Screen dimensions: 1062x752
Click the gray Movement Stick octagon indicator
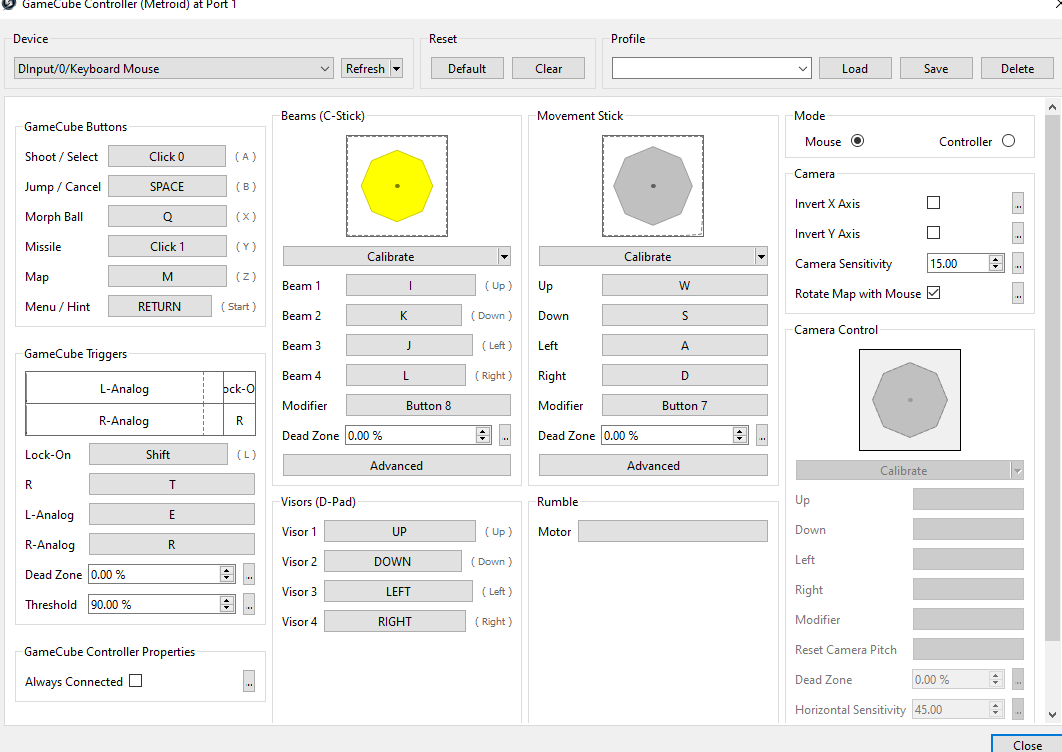653,186
